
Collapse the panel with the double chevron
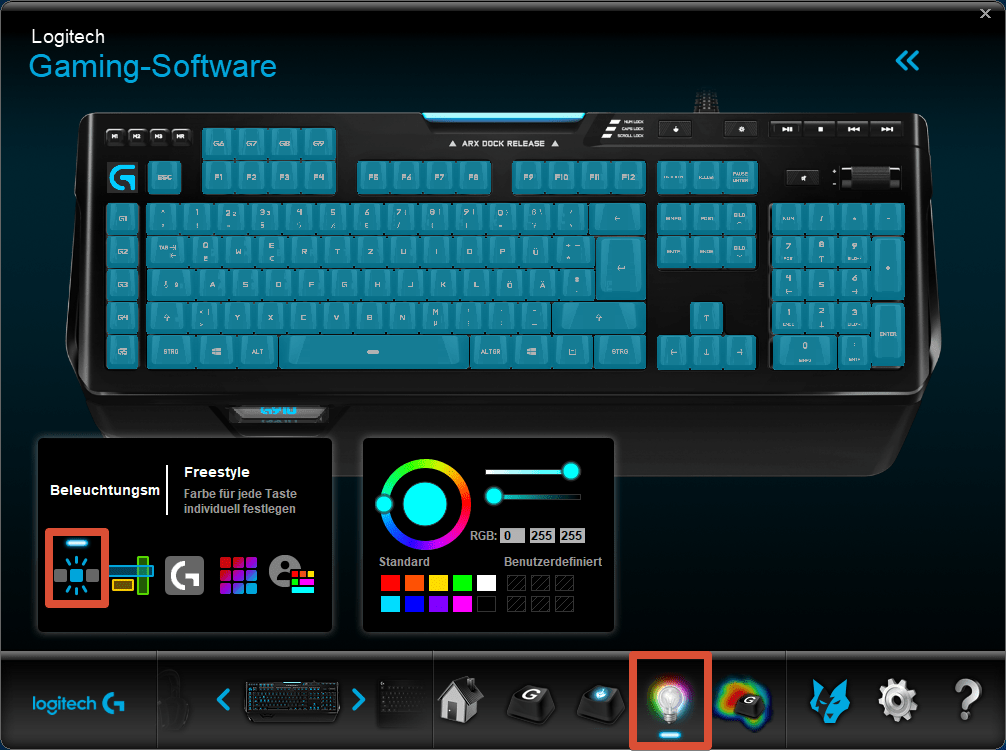907,61
